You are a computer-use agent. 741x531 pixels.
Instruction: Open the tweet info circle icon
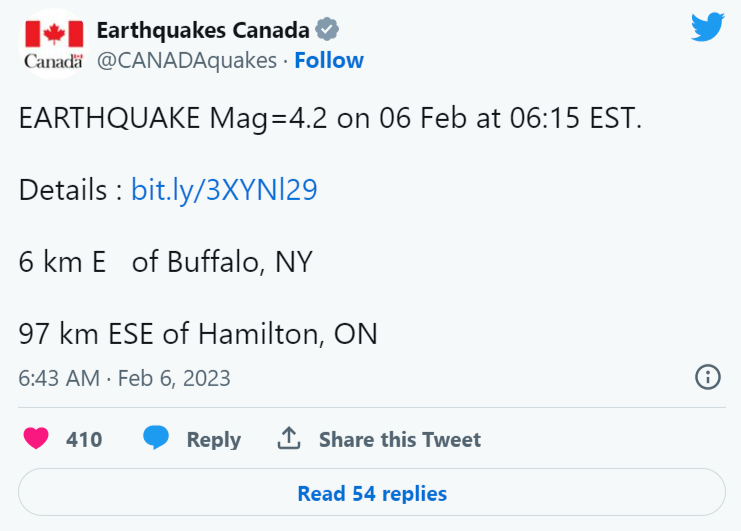[707, 377]
